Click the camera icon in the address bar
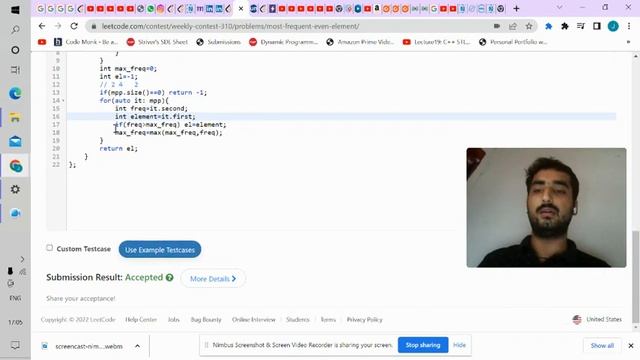Screen dimensions: 640x360 point(497,26)
